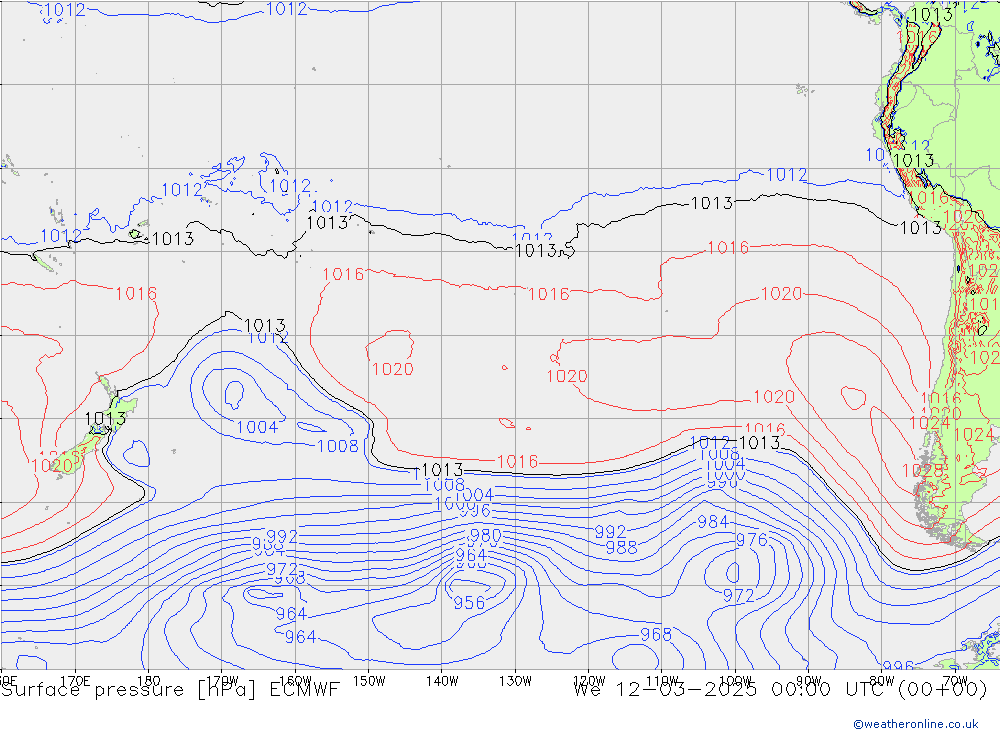Click the 'Surface pressure [hPa] ECMWF' title text
The image size is (1000, 733).
(x=170, y=690)
